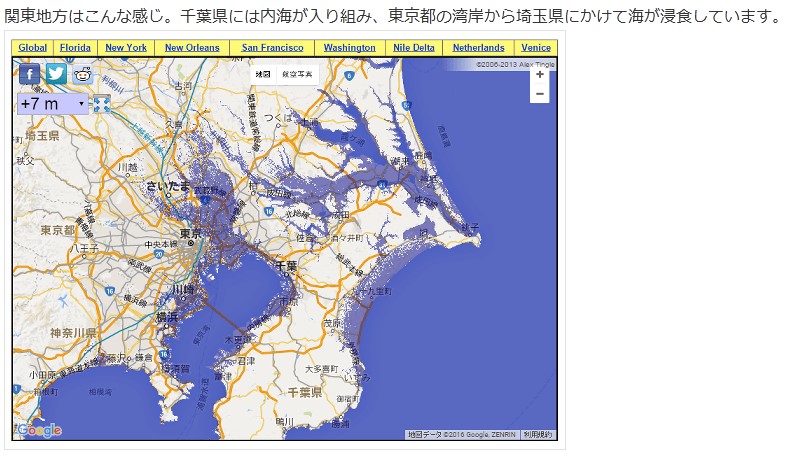
Task: Switch to 地図 map view
Action: point(263,74)
